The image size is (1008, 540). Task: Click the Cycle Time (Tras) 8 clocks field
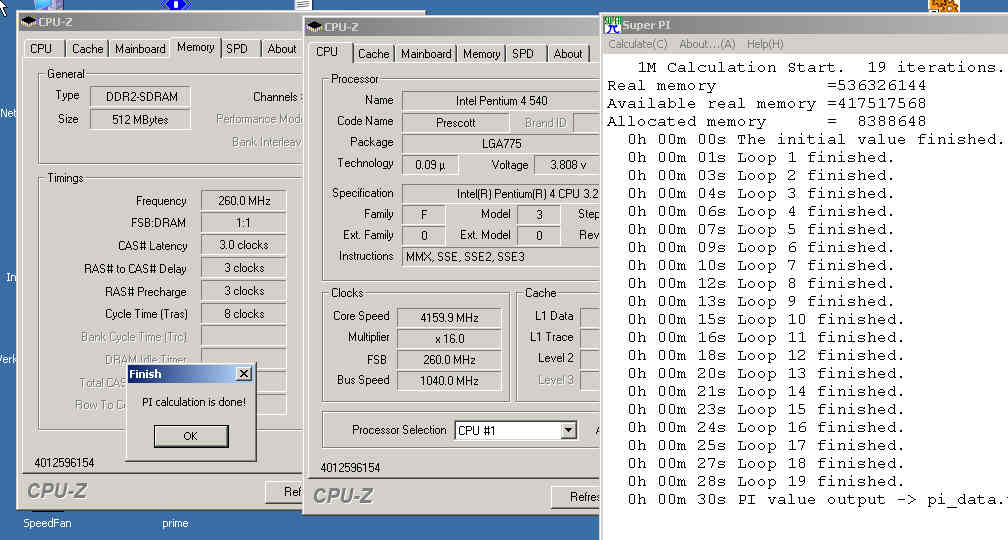(x=244, y=314)
